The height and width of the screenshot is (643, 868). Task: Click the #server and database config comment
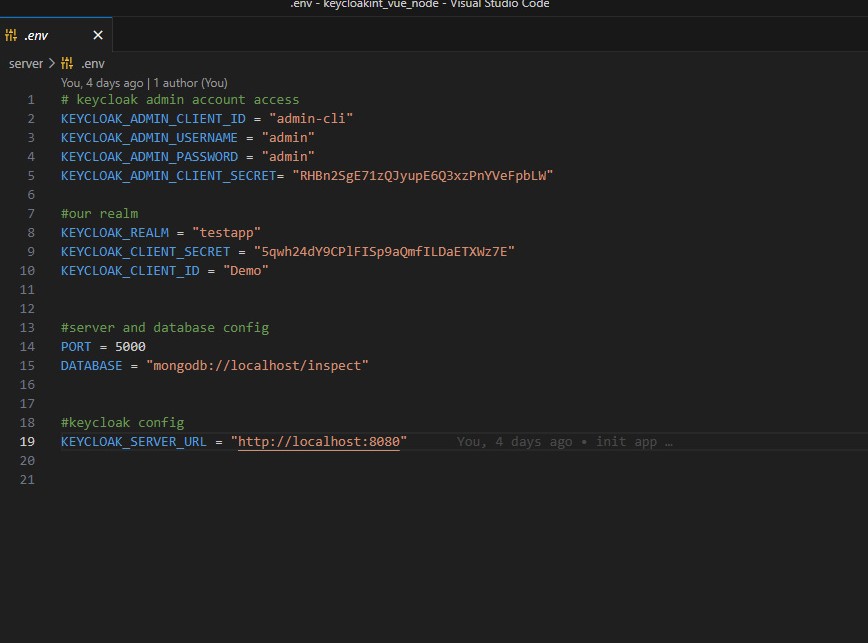coord(165,328)
